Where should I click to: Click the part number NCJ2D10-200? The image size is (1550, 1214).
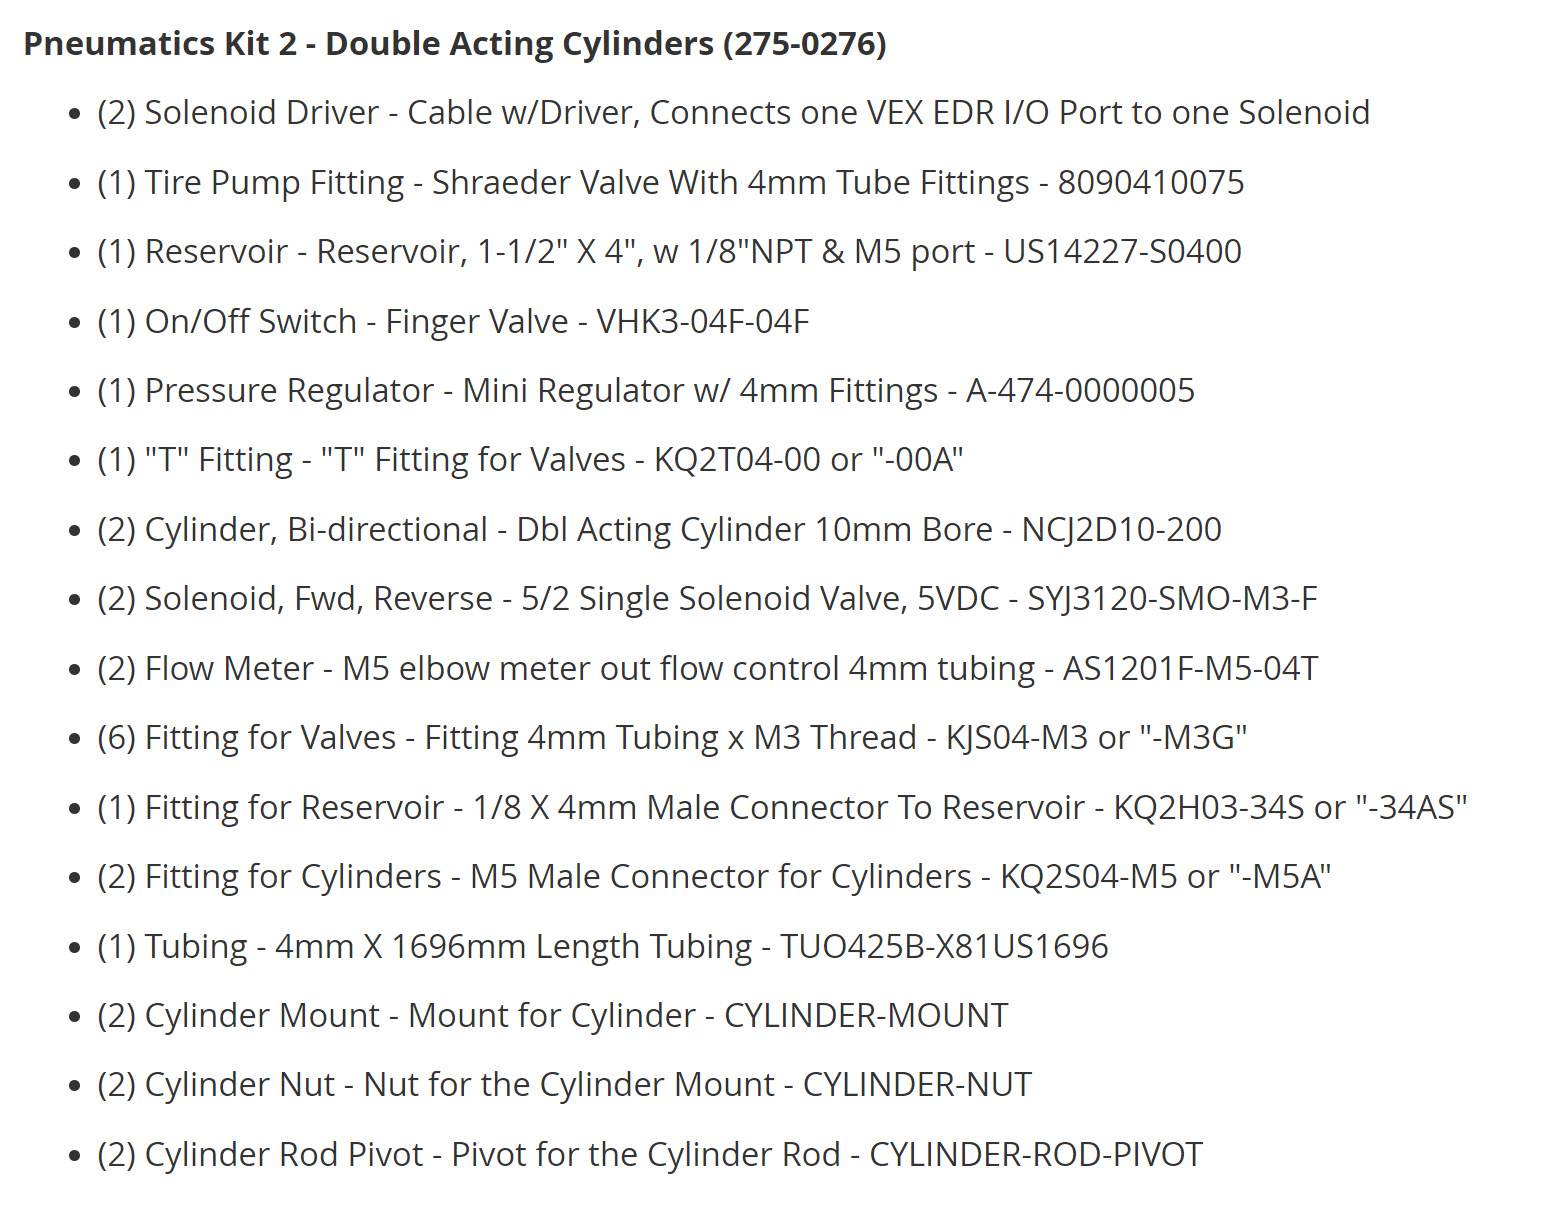(x=1121, y=530)
